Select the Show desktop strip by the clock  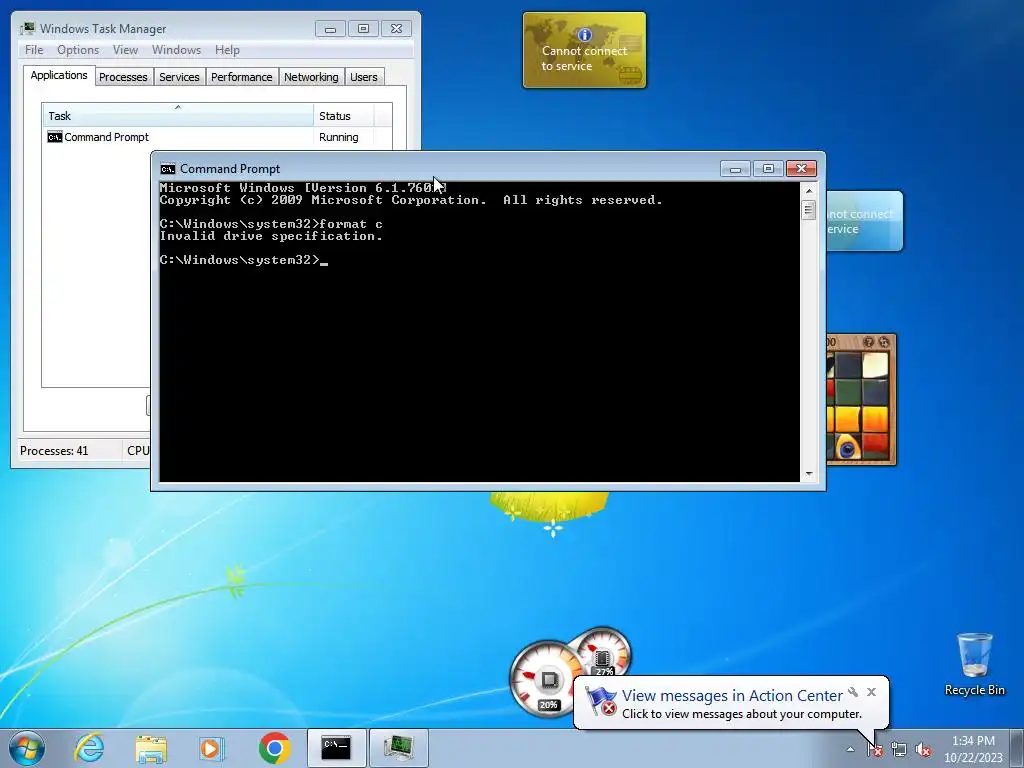pyautogui.click(x=1018, y=748)
